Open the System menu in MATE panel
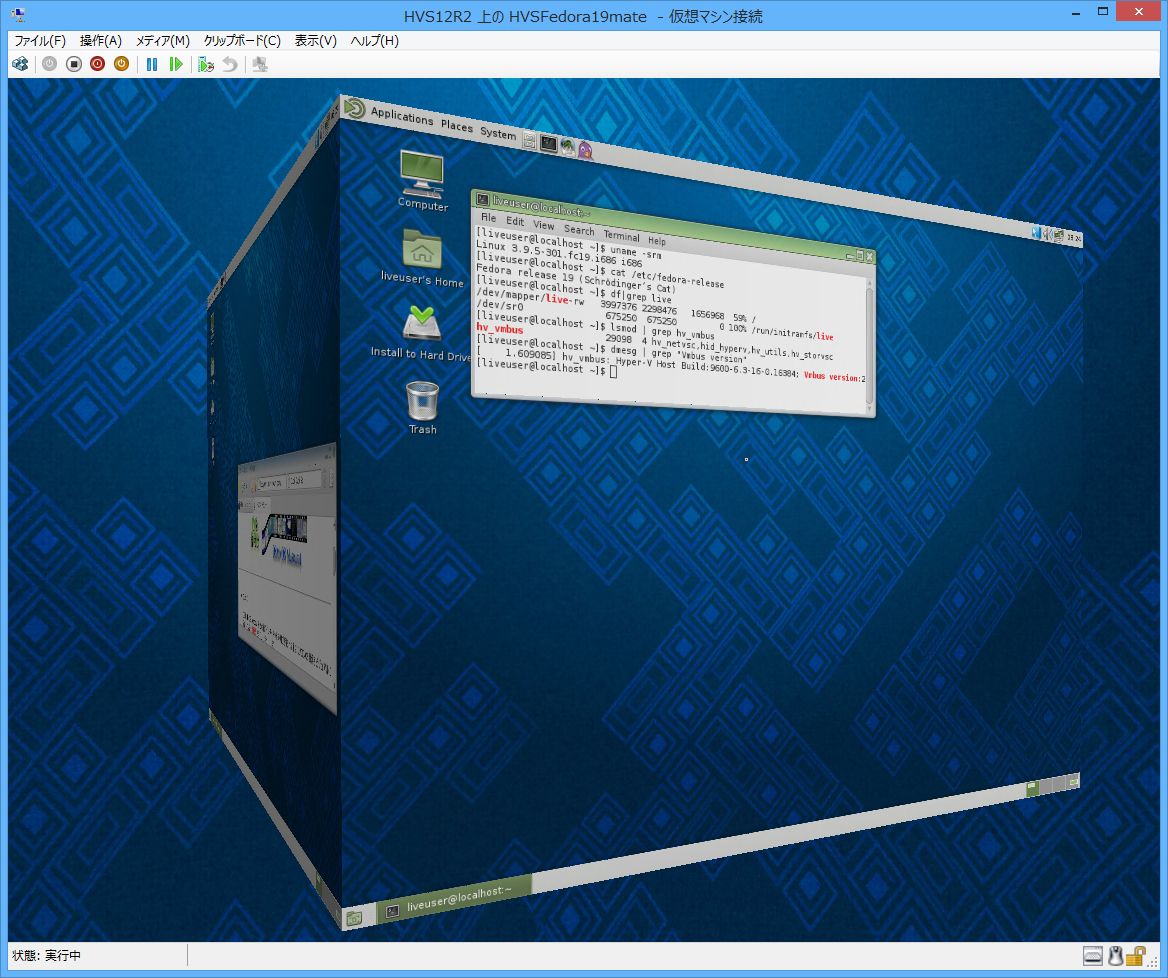Viewport: 1168px width, 978px height. pyautogui.click(x=498, y=133)
